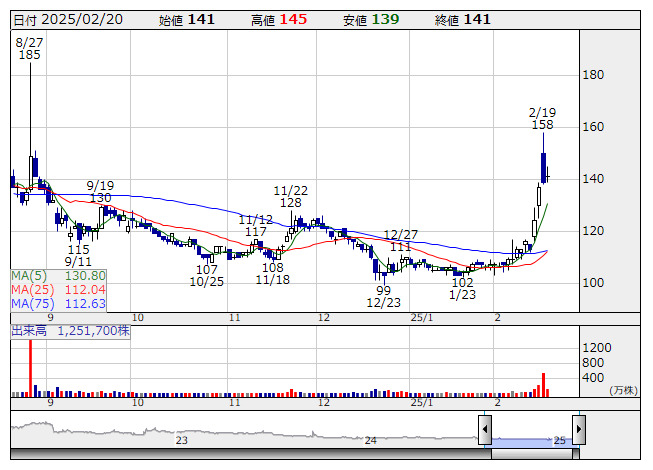Click the 100 price axis label
653x470 pixels.
593,283
